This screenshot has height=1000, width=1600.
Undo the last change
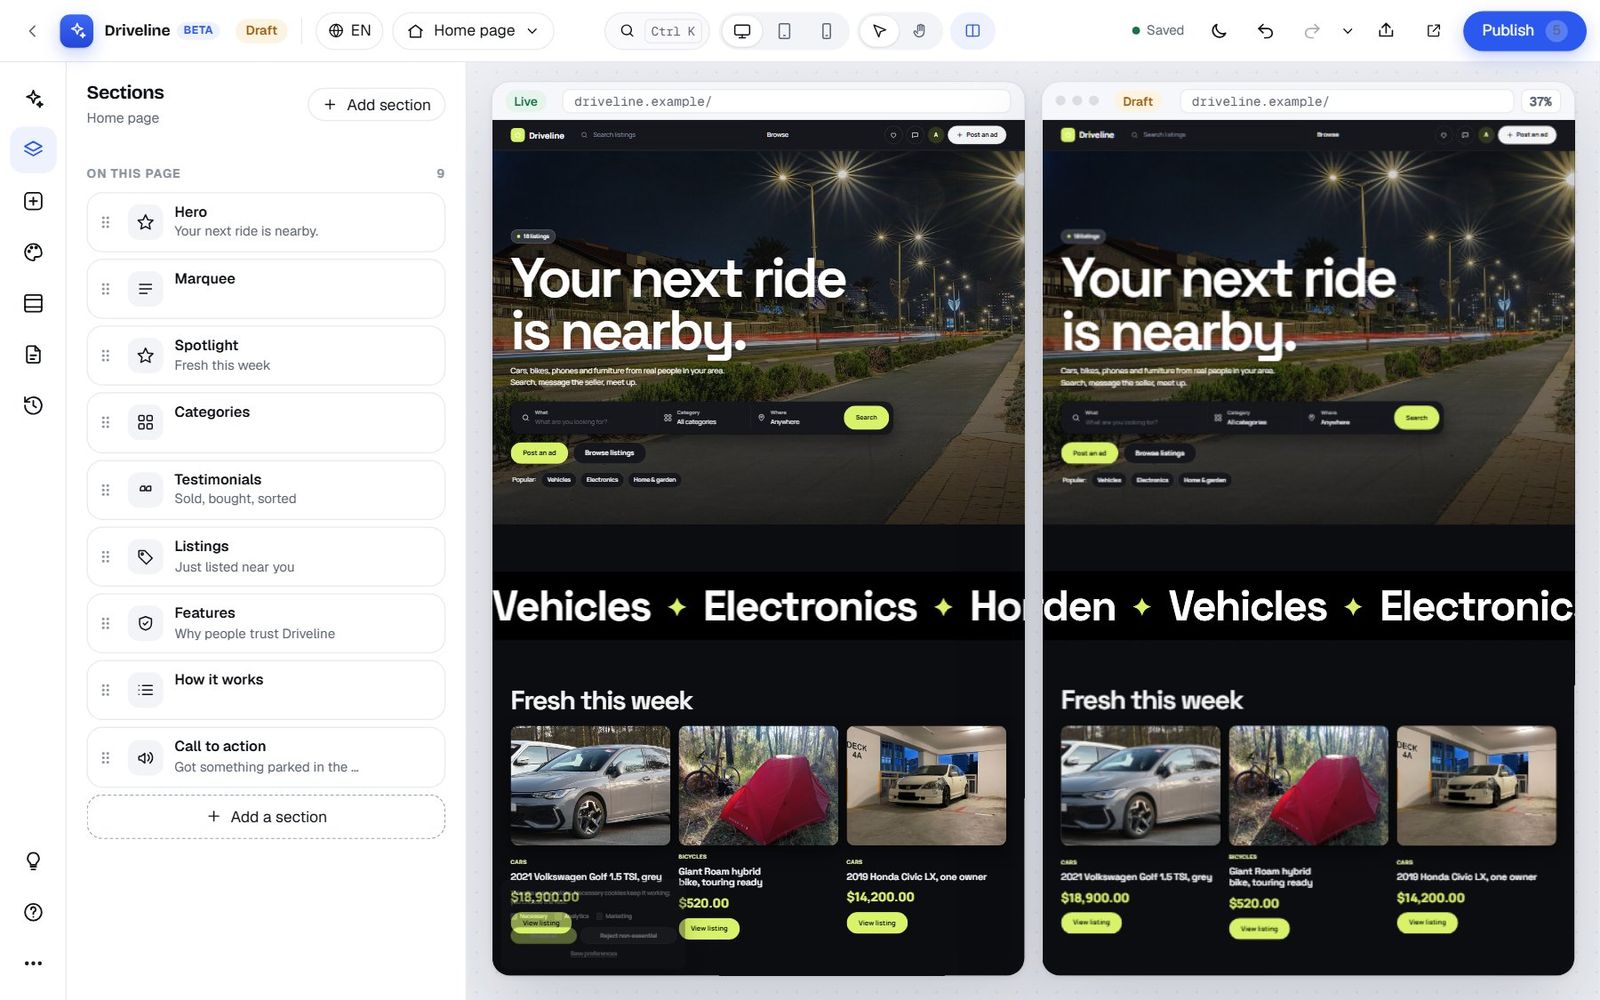1265,31
